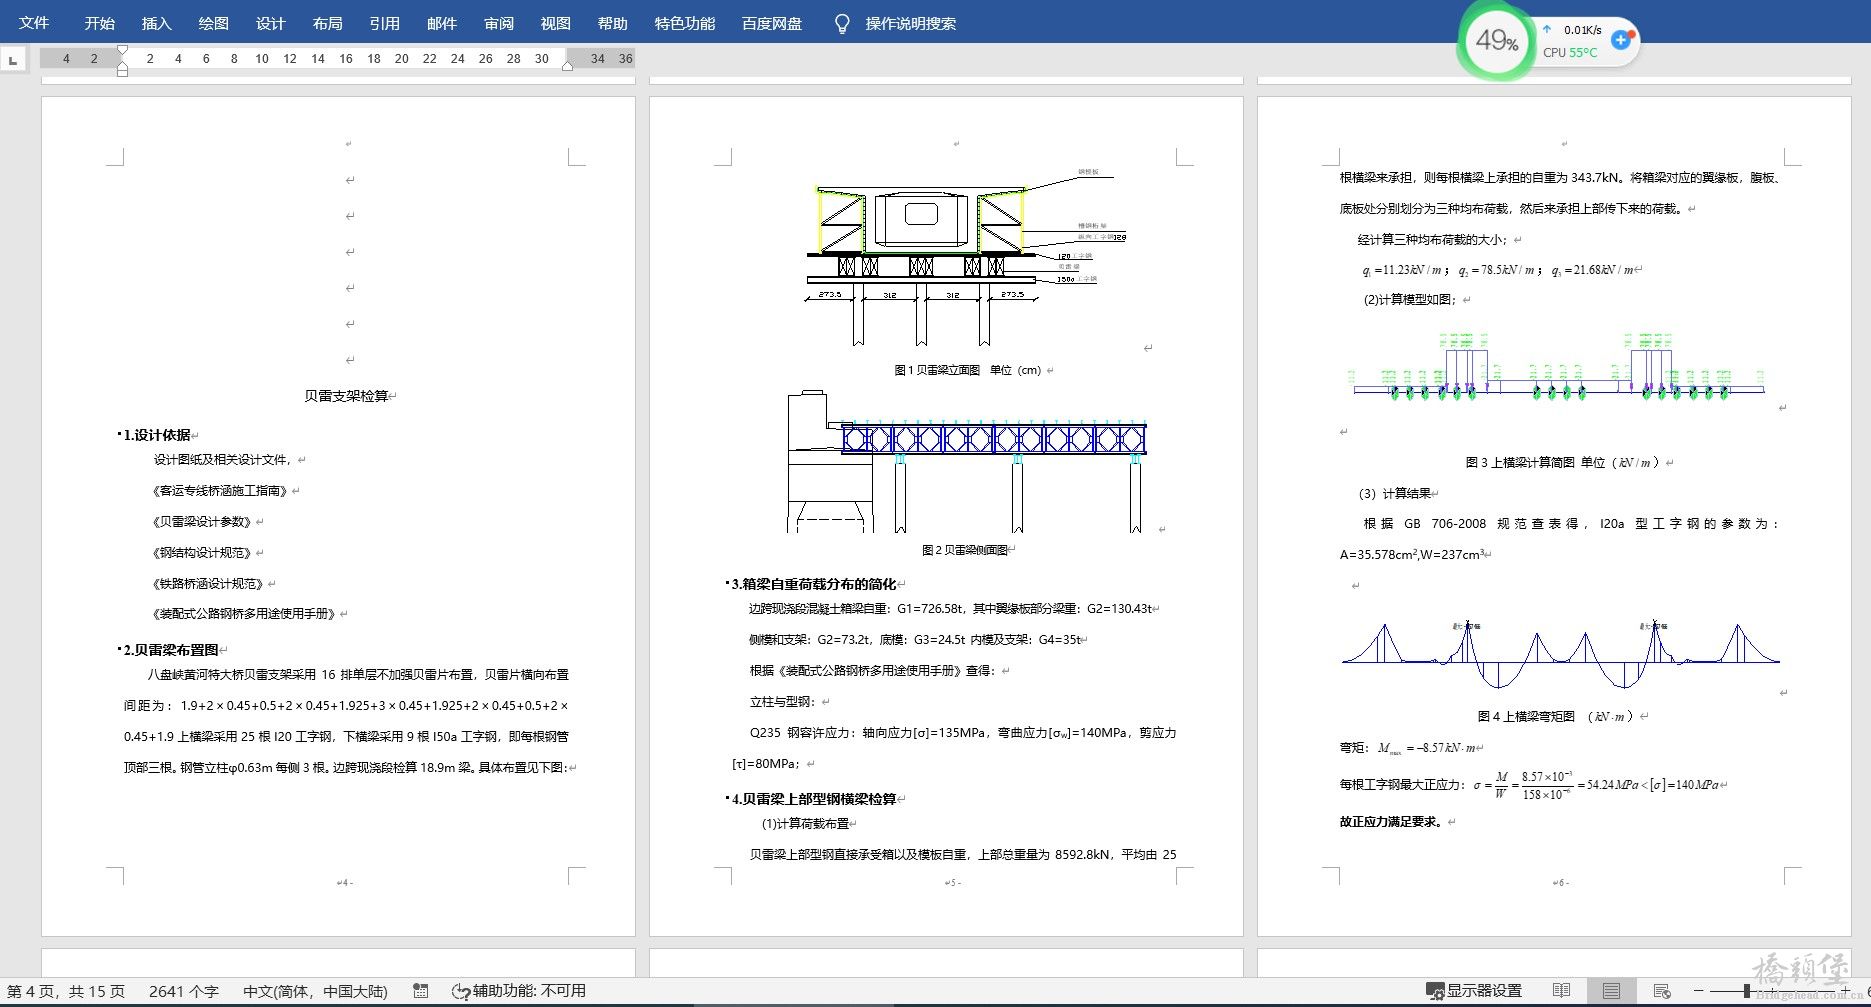Adjust the zoom slider handle
Viewport: 1871px width, 1007px height.
pos(1746,991)
